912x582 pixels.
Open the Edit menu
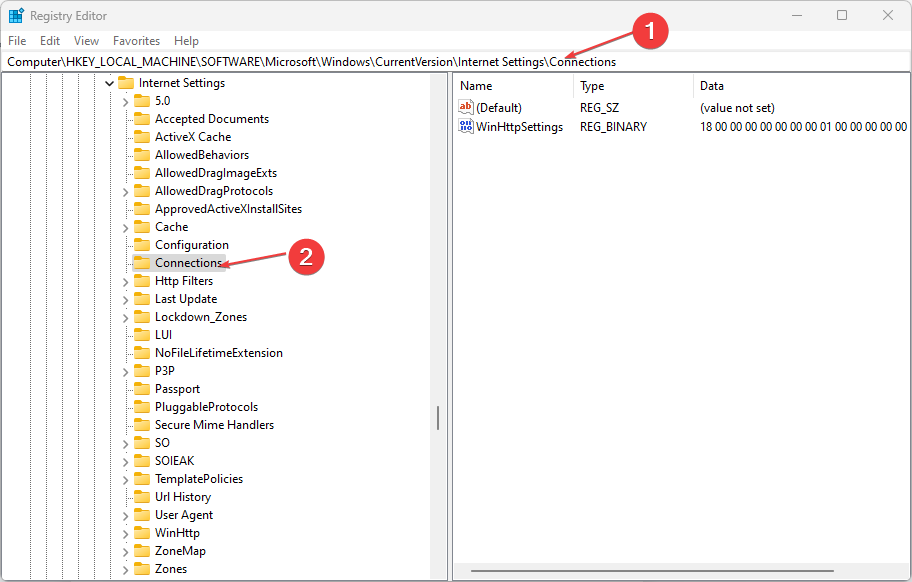49,41
